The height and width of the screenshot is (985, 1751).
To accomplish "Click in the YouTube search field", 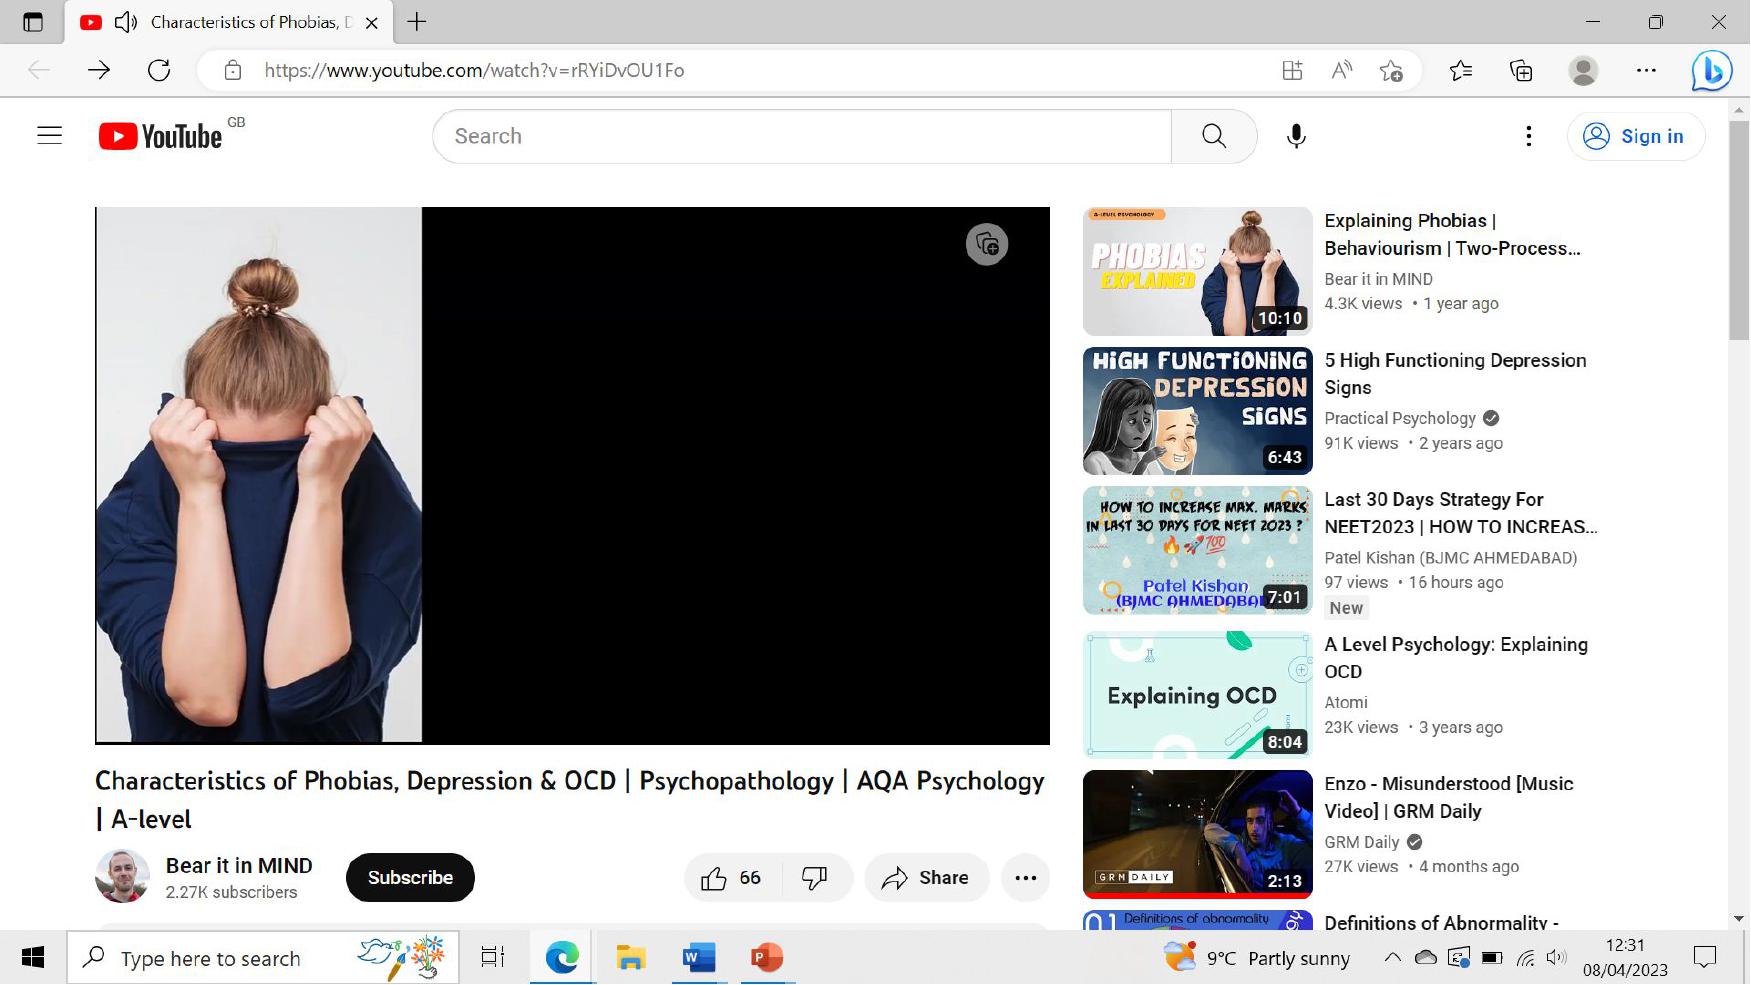I will tap(800, 136).
